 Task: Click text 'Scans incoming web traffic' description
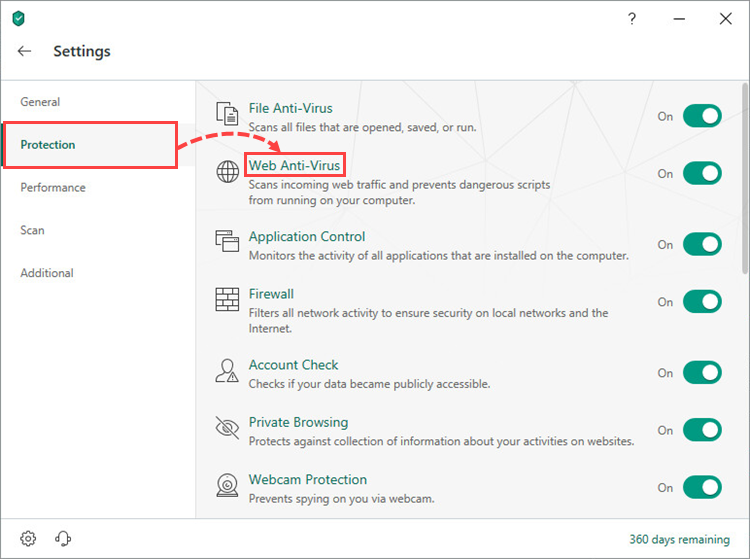point(399,192)
